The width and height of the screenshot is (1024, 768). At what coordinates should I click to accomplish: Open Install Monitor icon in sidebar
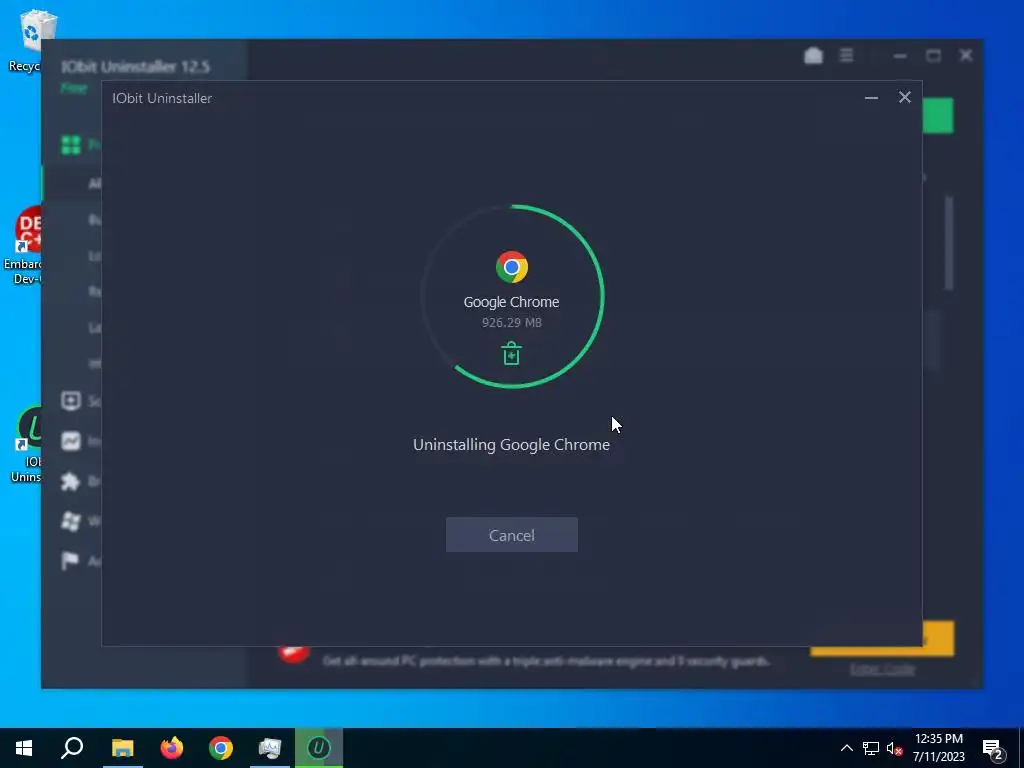click(x=71, y=441)
